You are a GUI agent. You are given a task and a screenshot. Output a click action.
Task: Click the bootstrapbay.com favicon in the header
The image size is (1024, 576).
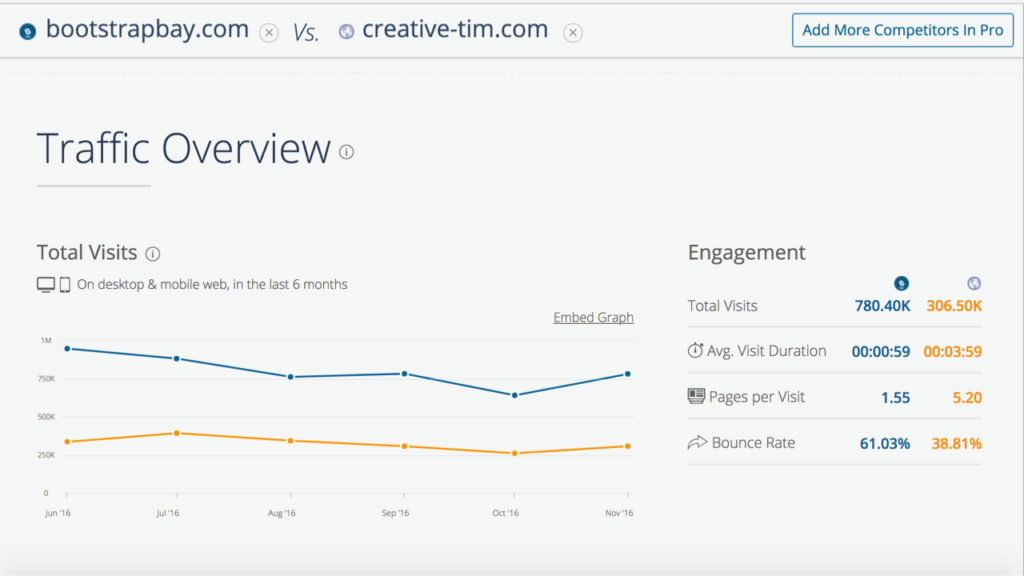coord(28,31)
